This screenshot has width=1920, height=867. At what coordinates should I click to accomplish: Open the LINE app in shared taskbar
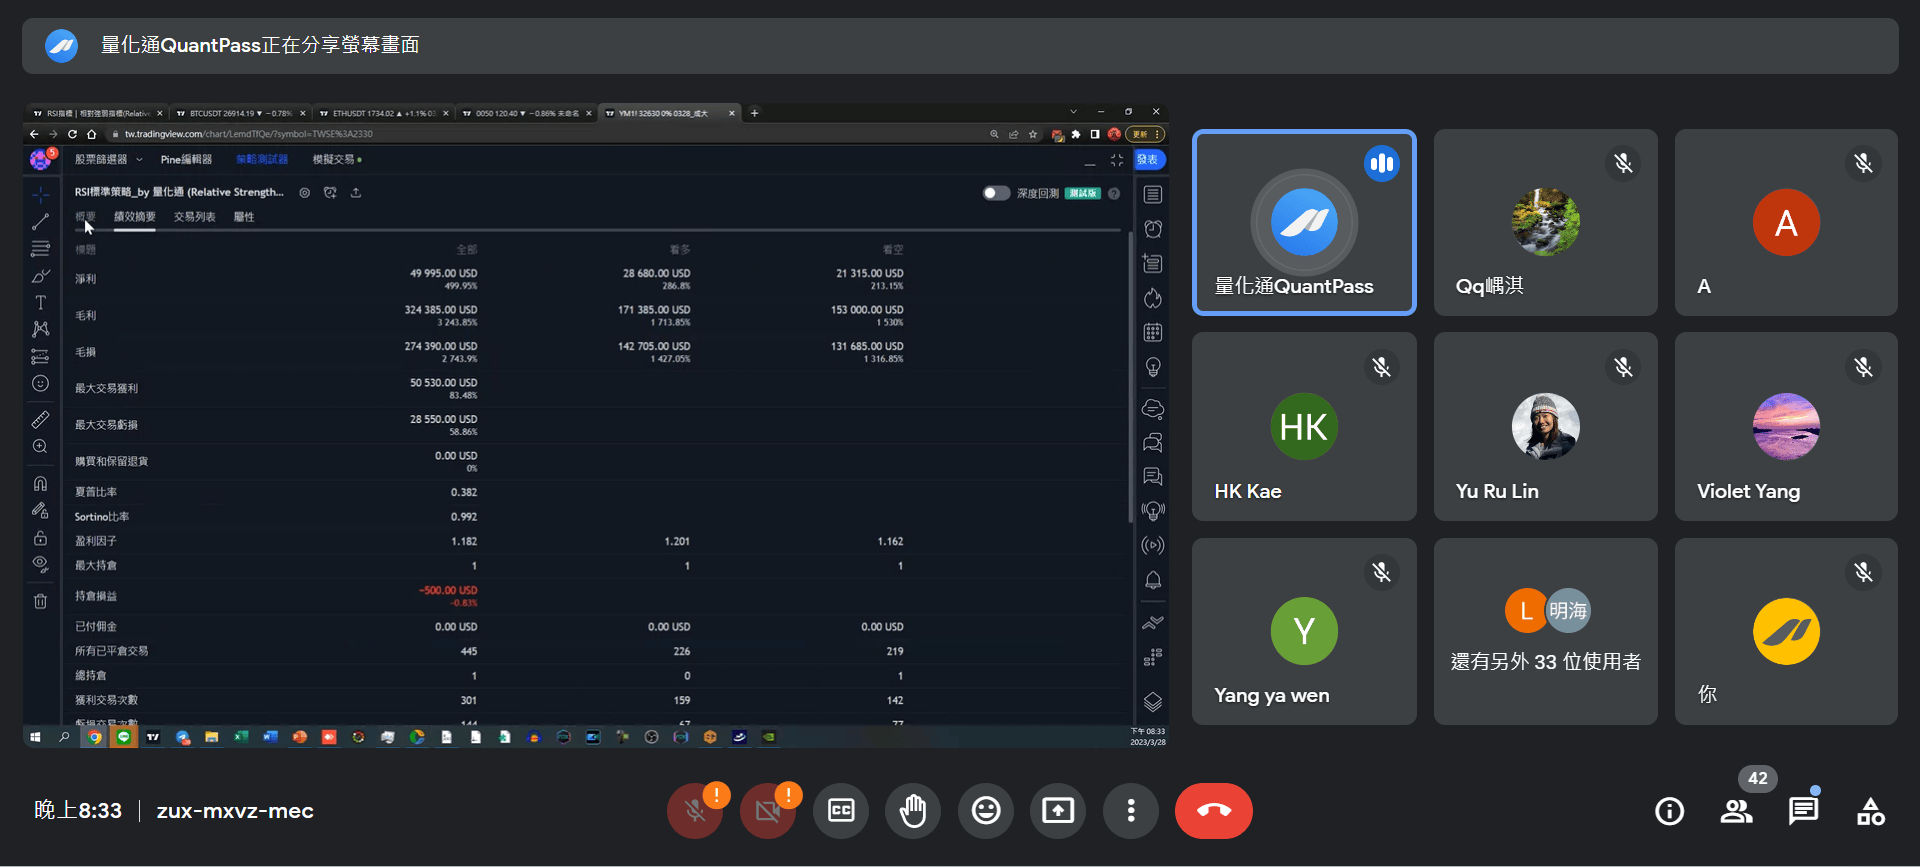[124, 737]
